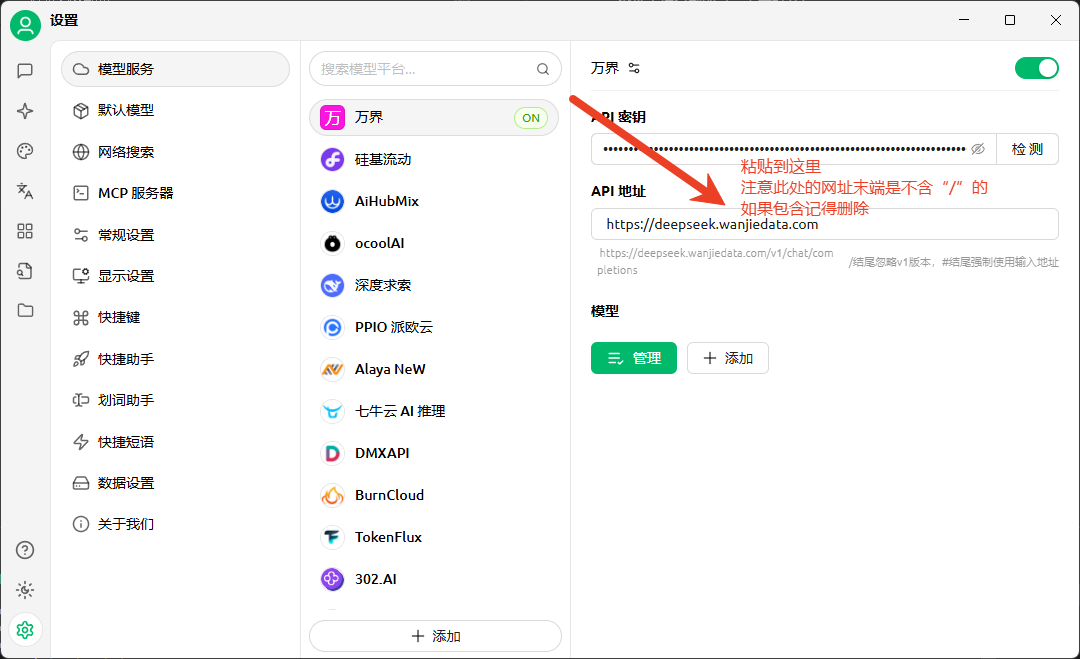Select the DMXAPI provider
This screenshot has width=1080, height=659.
434,454
